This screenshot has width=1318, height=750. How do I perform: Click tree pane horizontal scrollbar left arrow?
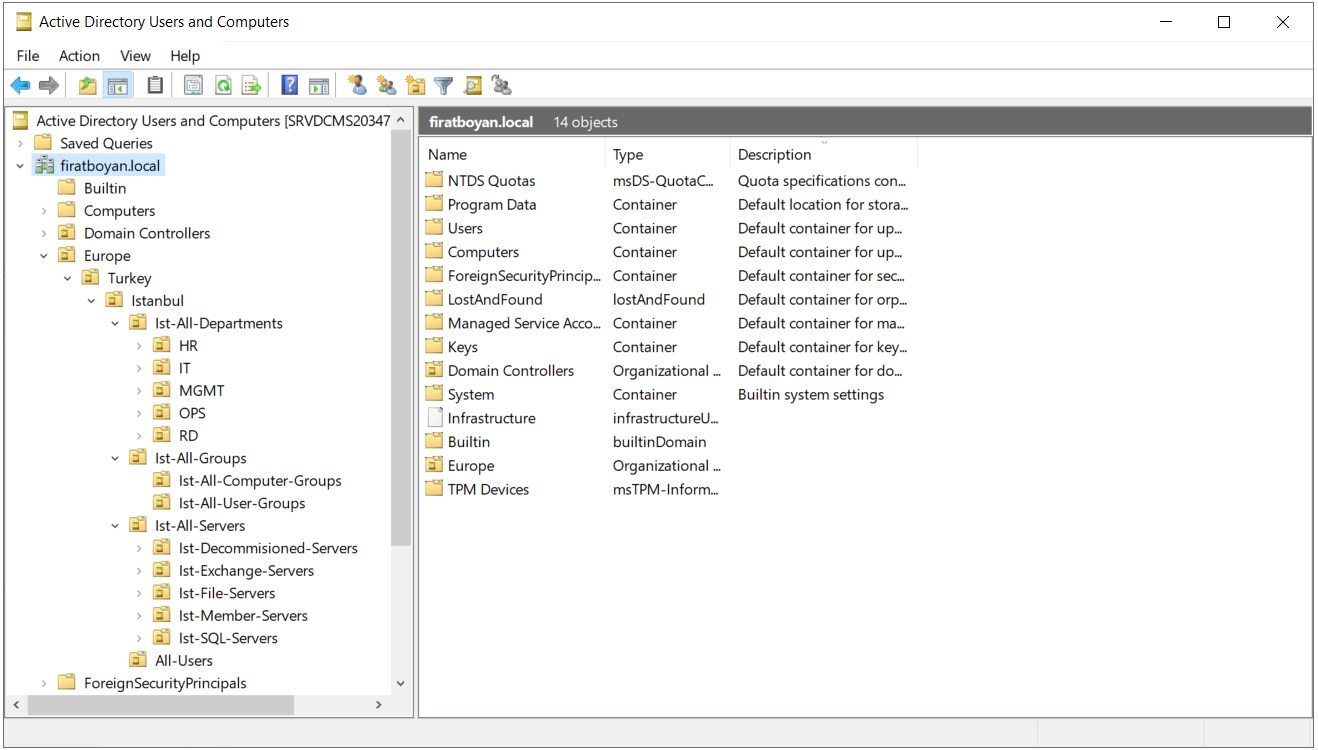[15, 705]
